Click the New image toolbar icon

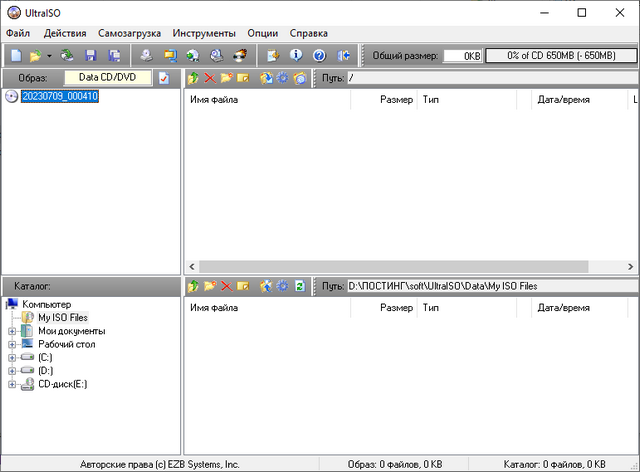click(x=16, y=56)
